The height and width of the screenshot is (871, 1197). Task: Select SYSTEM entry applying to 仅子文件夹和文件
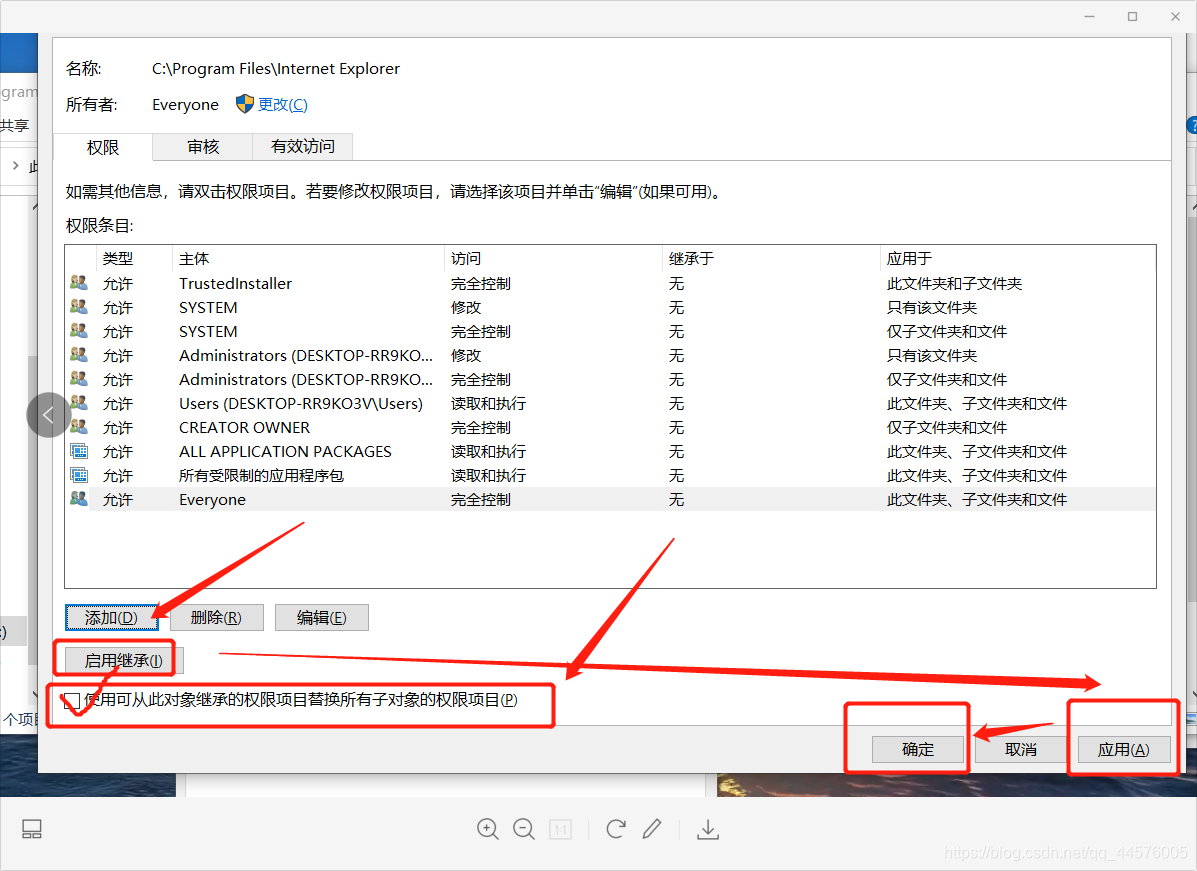tap(610, 331)
